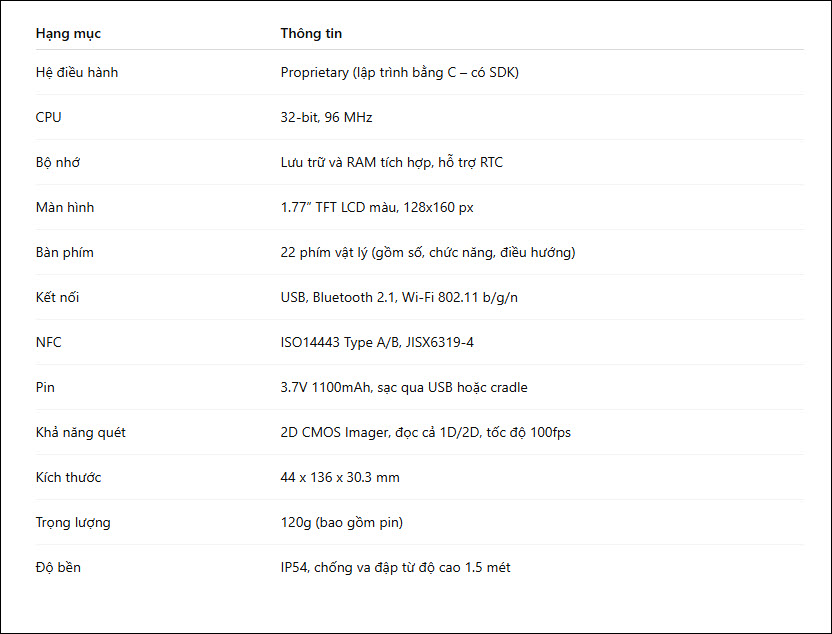The height and width of the screenshot is (634, 832).
Task: Click the "44 x 136 x 30.3 mm" value
Action: tap(340, 477)
